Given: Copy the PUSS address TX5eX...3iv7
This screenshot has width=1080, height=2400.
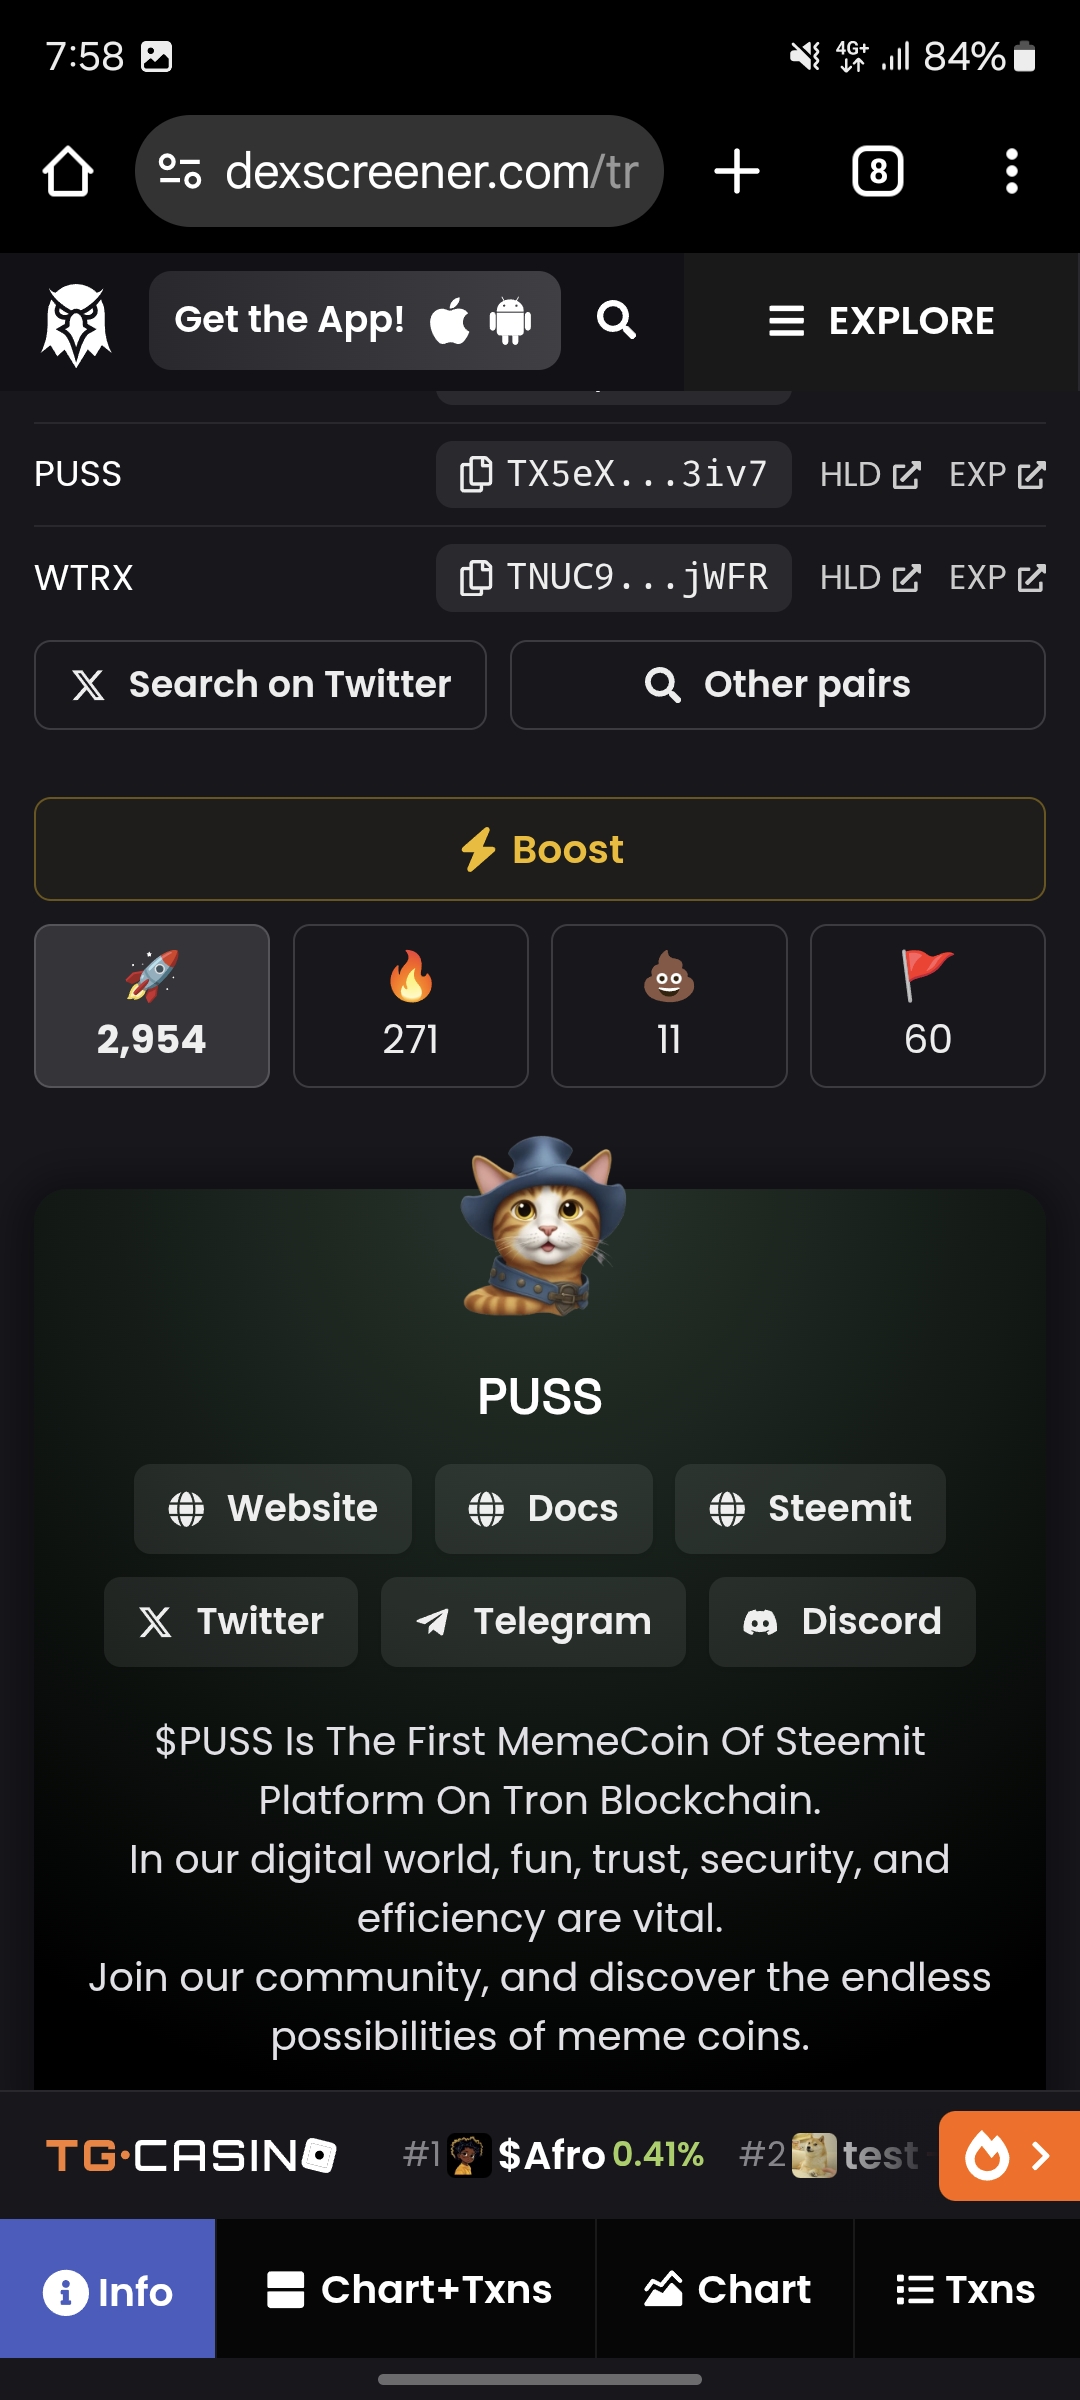Looking at the screenshot, I should (x=613, y=474).
